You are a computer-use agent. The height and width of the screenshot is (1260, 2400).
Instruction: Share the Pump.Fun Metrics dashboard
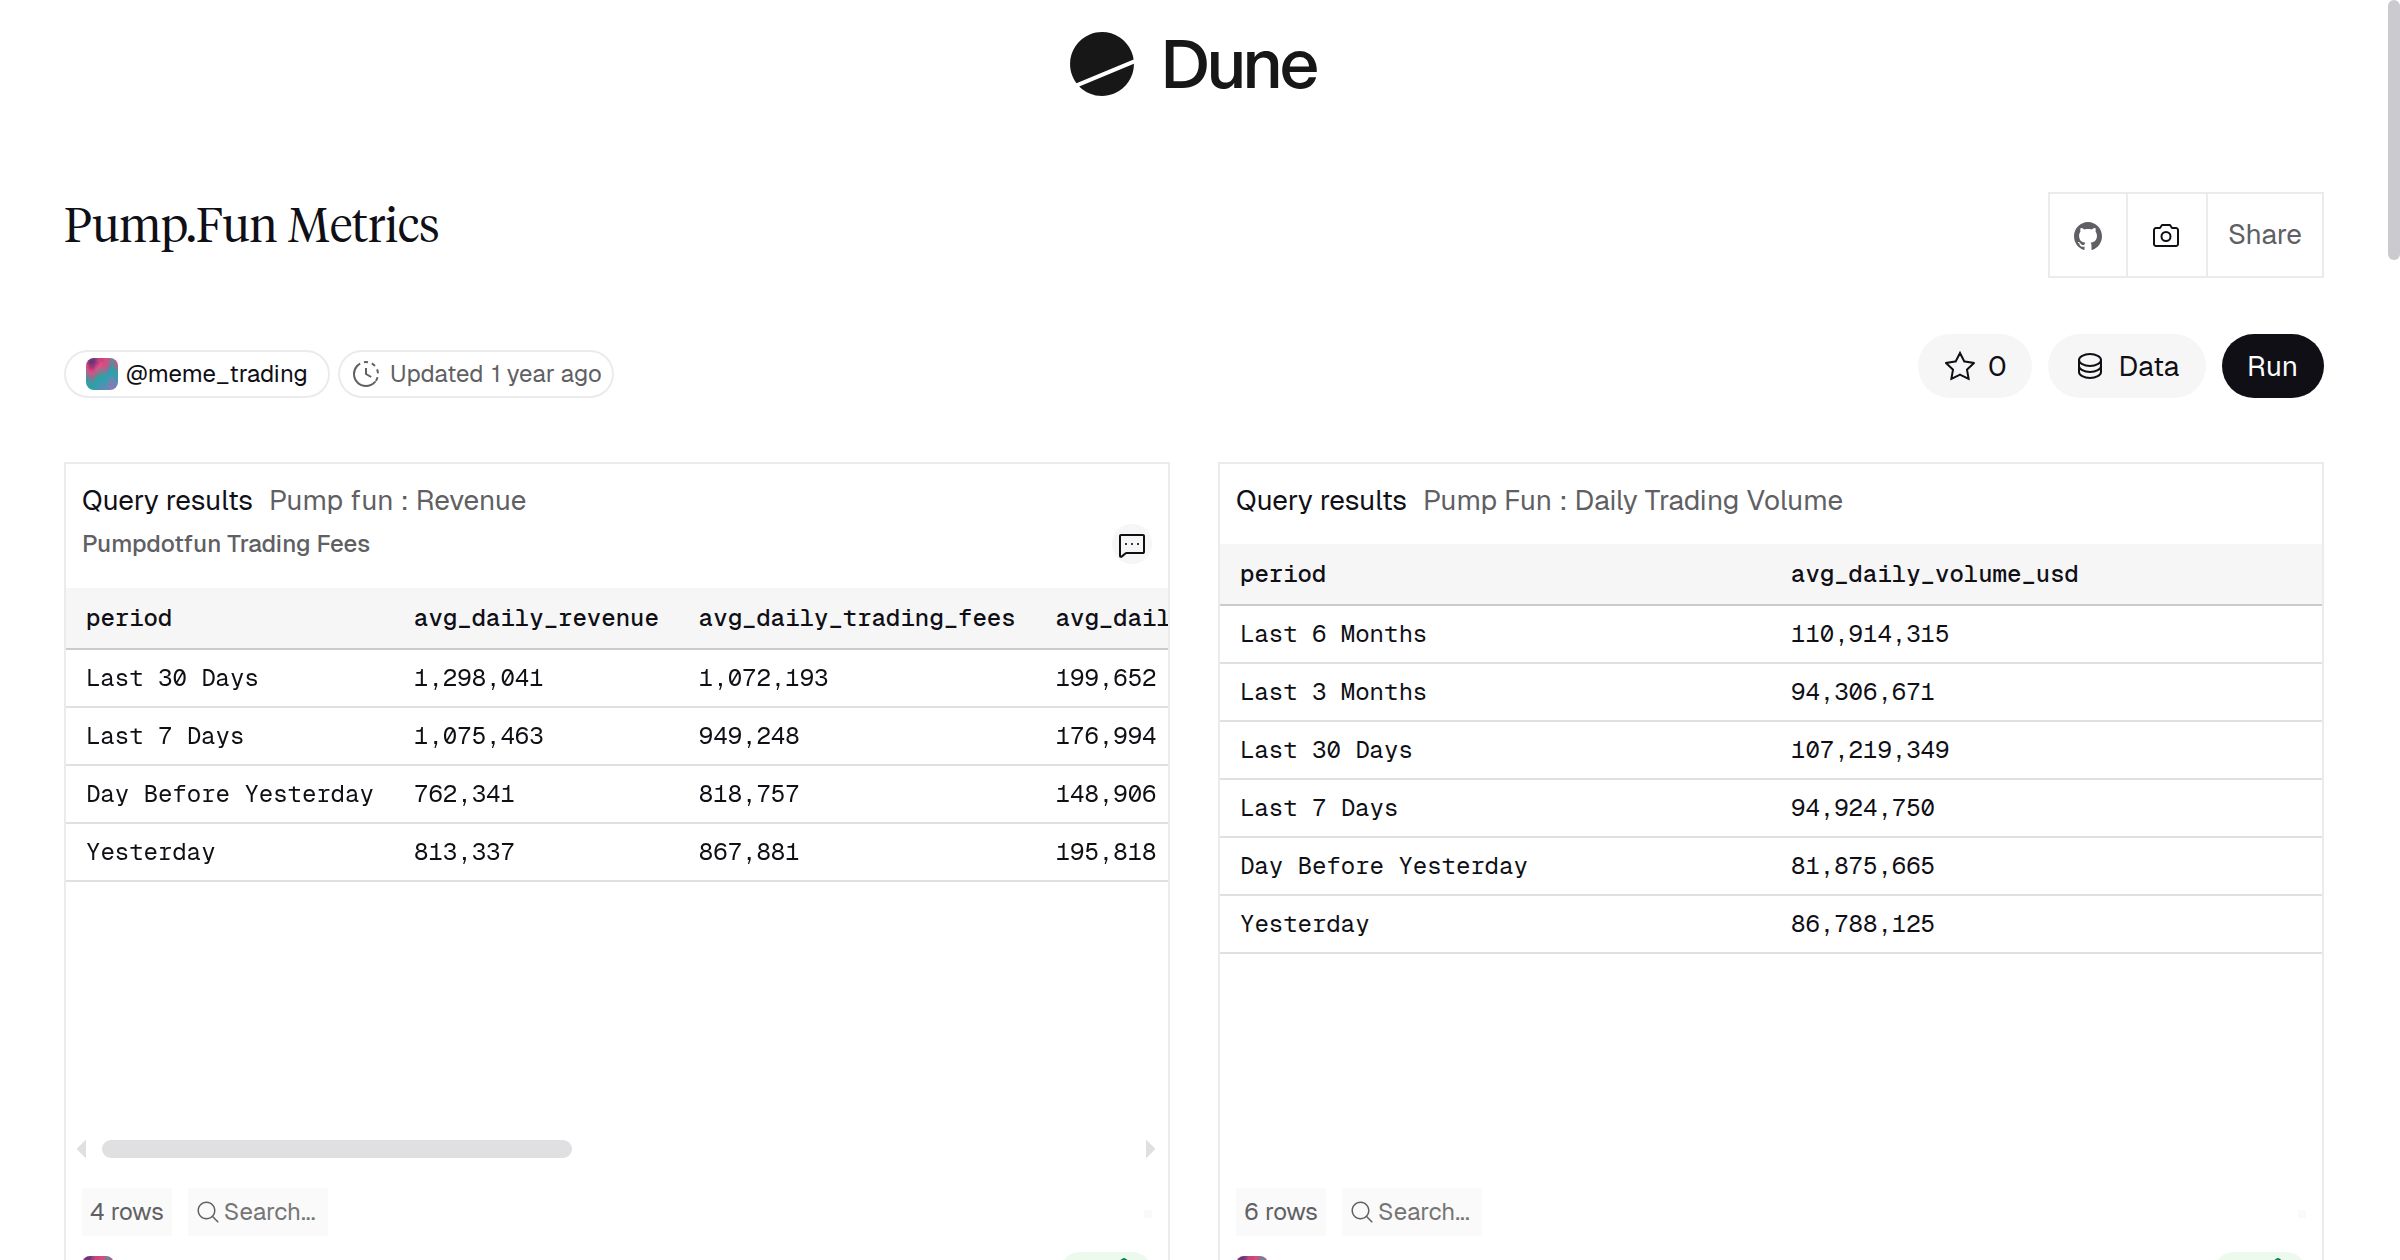(x=2263, y=235)
